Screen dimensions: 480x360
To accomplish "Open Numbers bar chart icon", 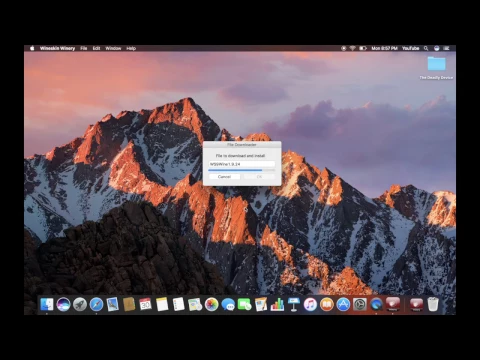I will coord(277,304).
